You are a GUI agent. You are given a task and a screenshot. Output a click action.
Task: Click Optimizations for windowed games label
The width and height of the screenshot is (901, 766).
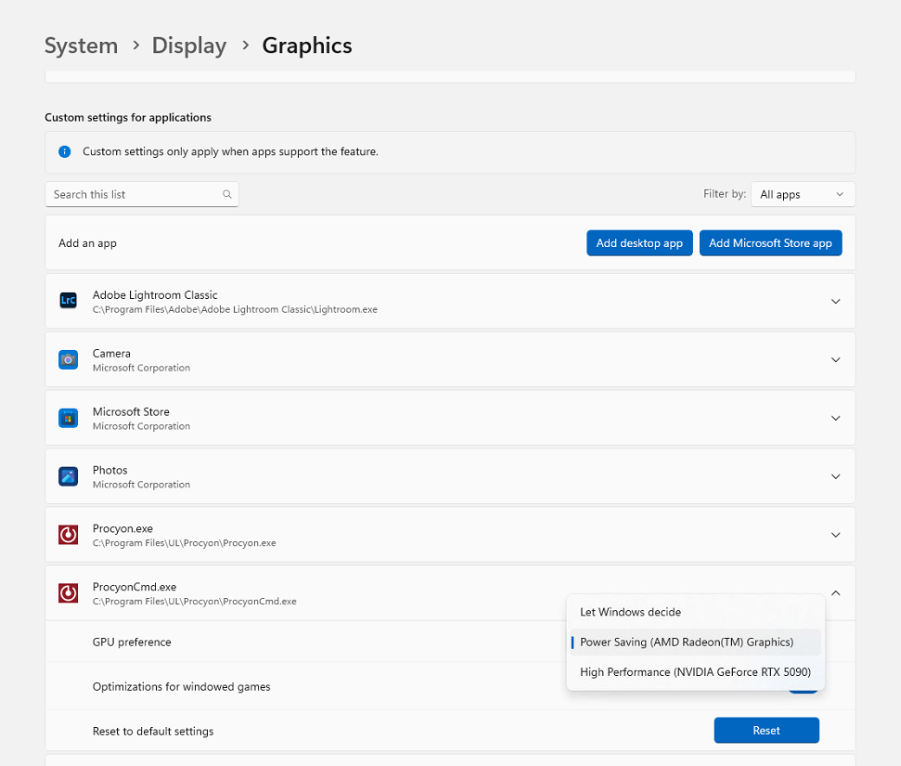click(x=181, y=687)
